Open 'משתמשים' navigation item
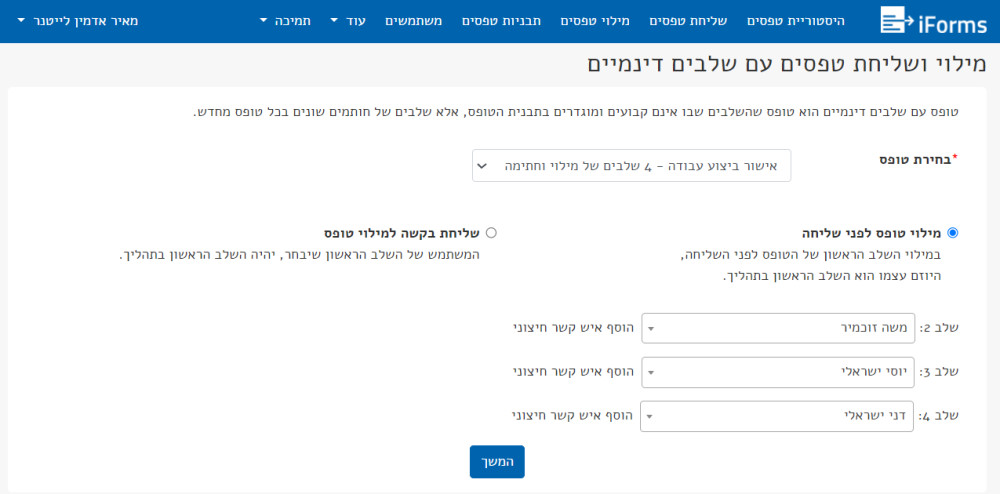The width and height of the screenshot is (1000, 494). (x=413, y=21)
